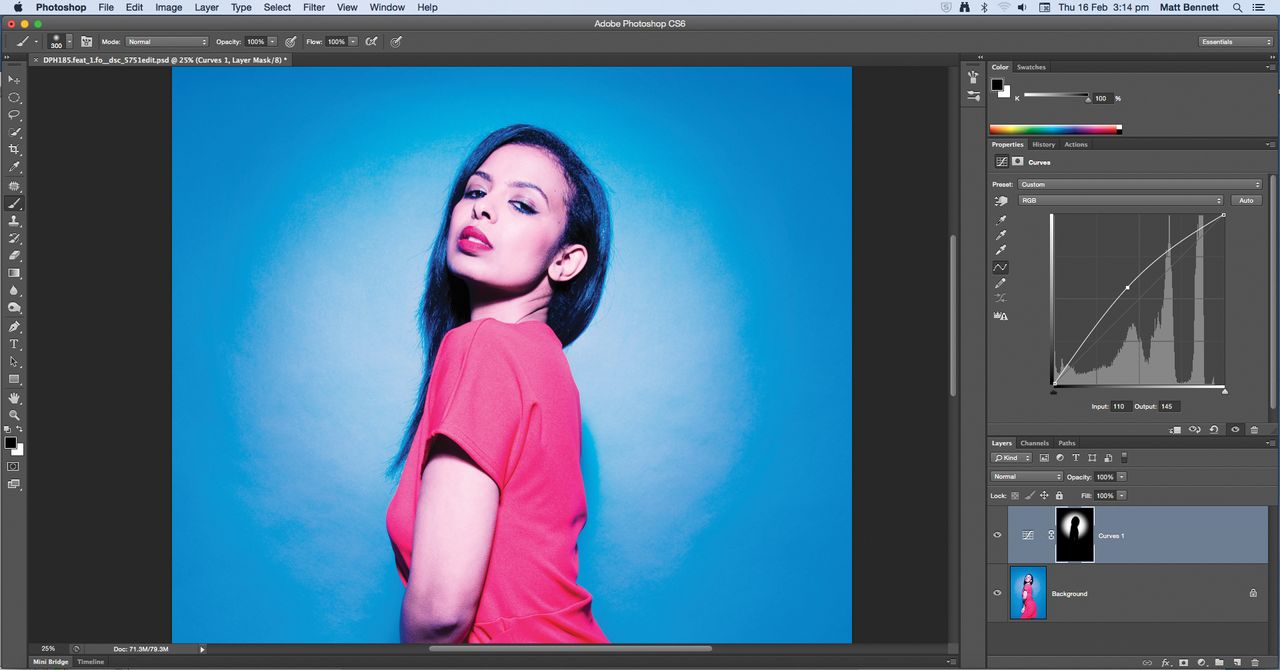Screen dimensions: 1280x670
Task: Toggle Lock position in the Layers panel
Action: (x=1044, y=495)
